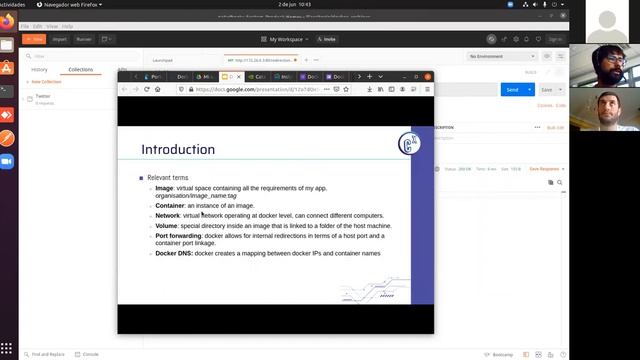Click Postman sync status icon

[491, 39]
